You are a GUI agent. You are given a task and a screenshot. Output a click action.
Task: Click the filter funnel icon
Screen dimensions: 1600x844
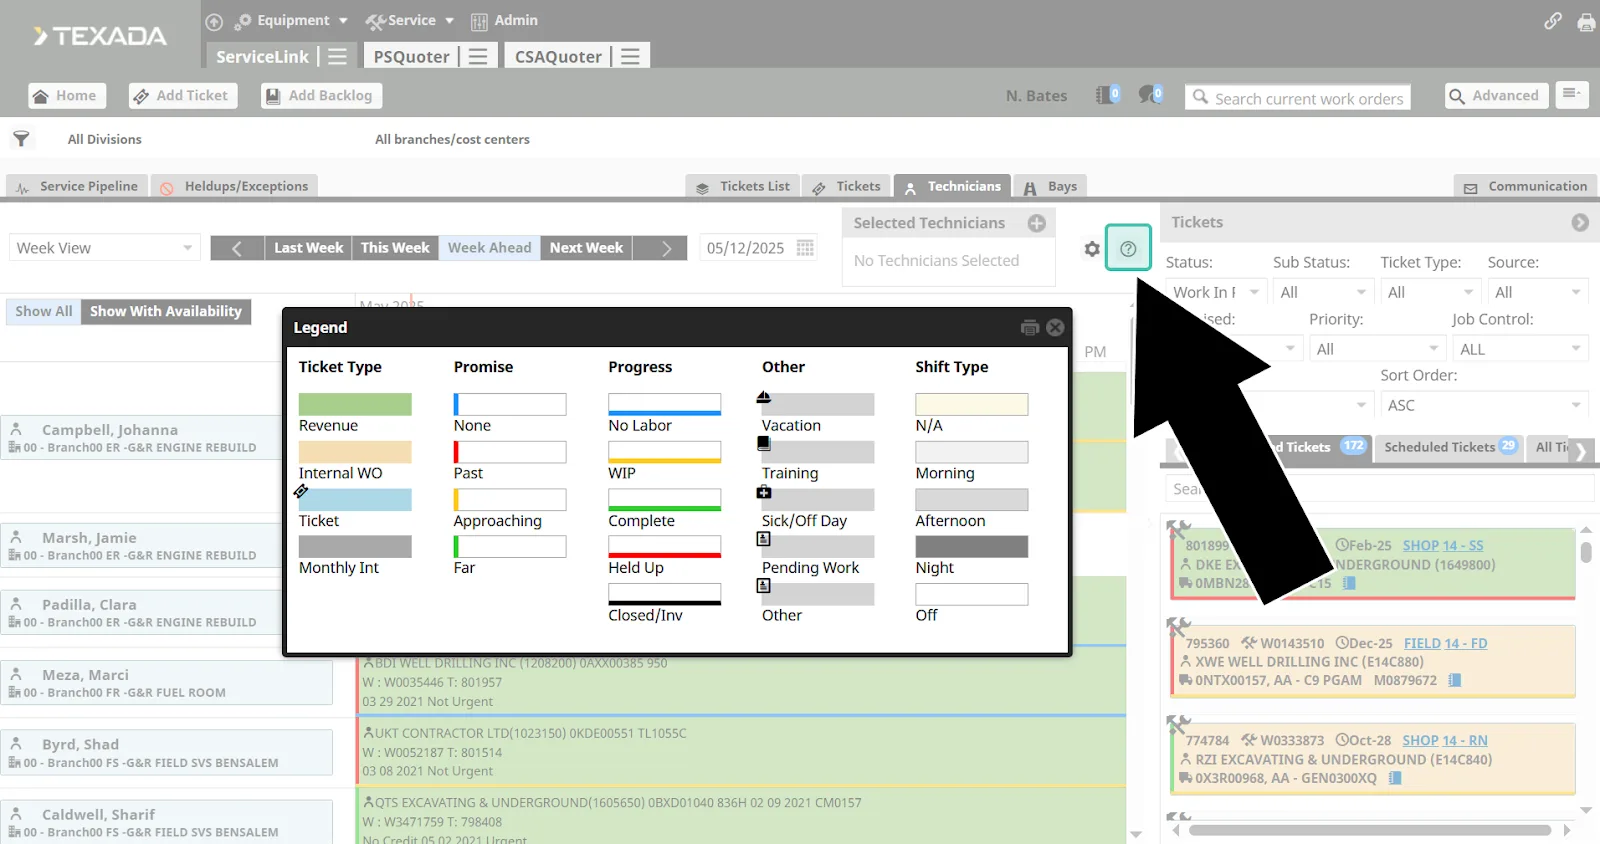pos(21,139)
